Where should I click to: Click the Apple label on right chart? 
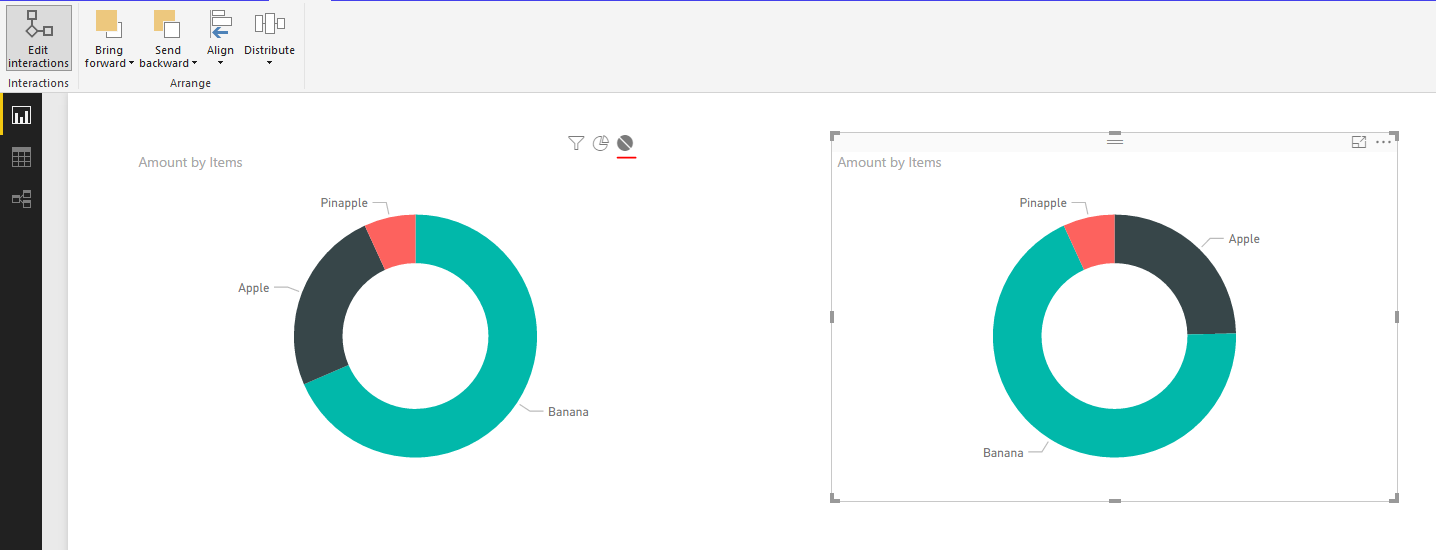(x=1244, y=238)
